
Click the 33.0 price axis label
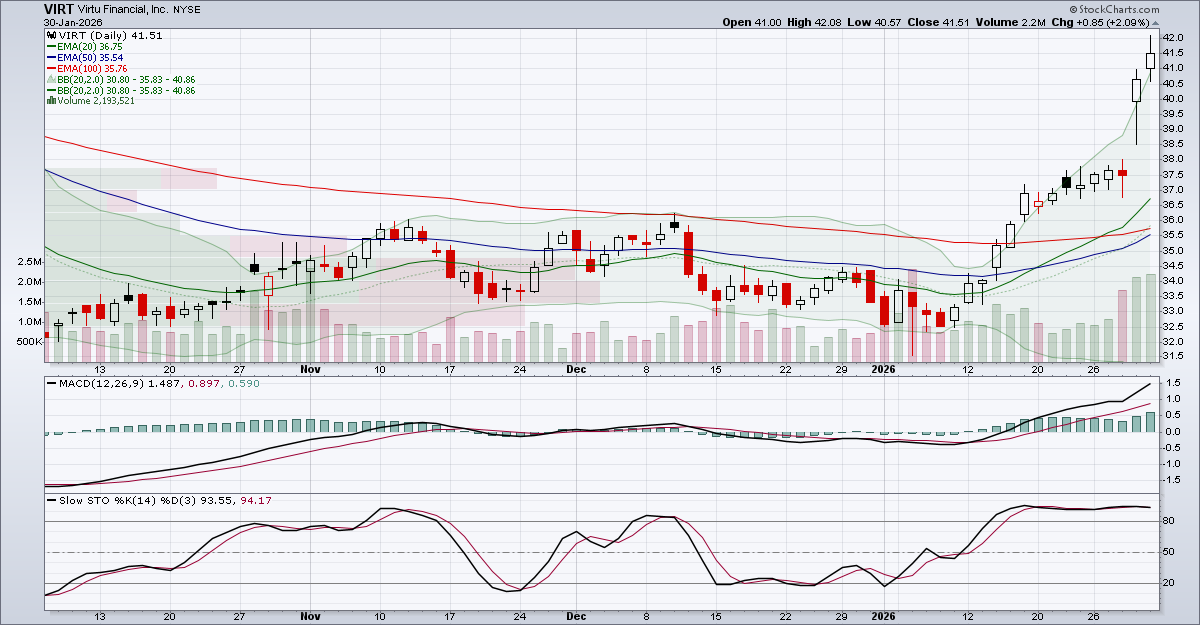1173,311
